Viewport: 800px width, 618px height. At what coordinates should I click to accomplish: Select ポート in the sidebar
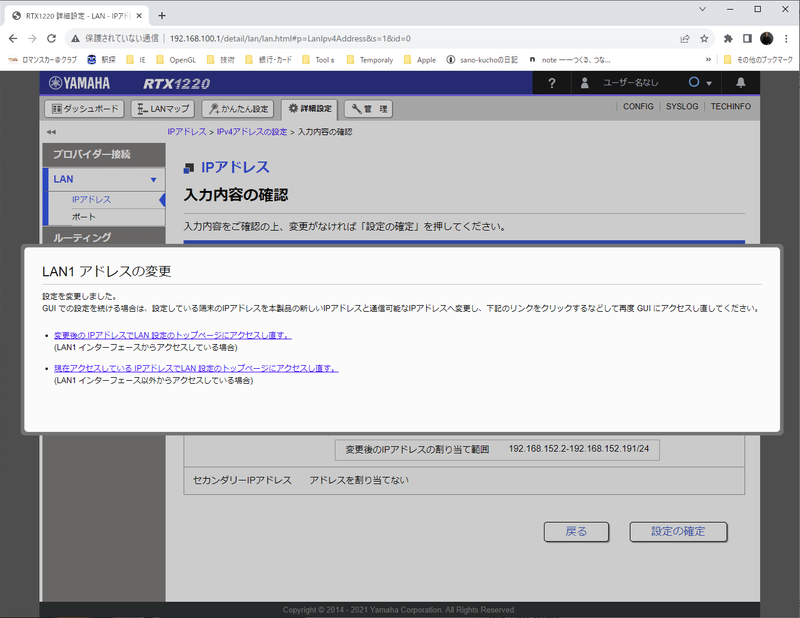84,217
